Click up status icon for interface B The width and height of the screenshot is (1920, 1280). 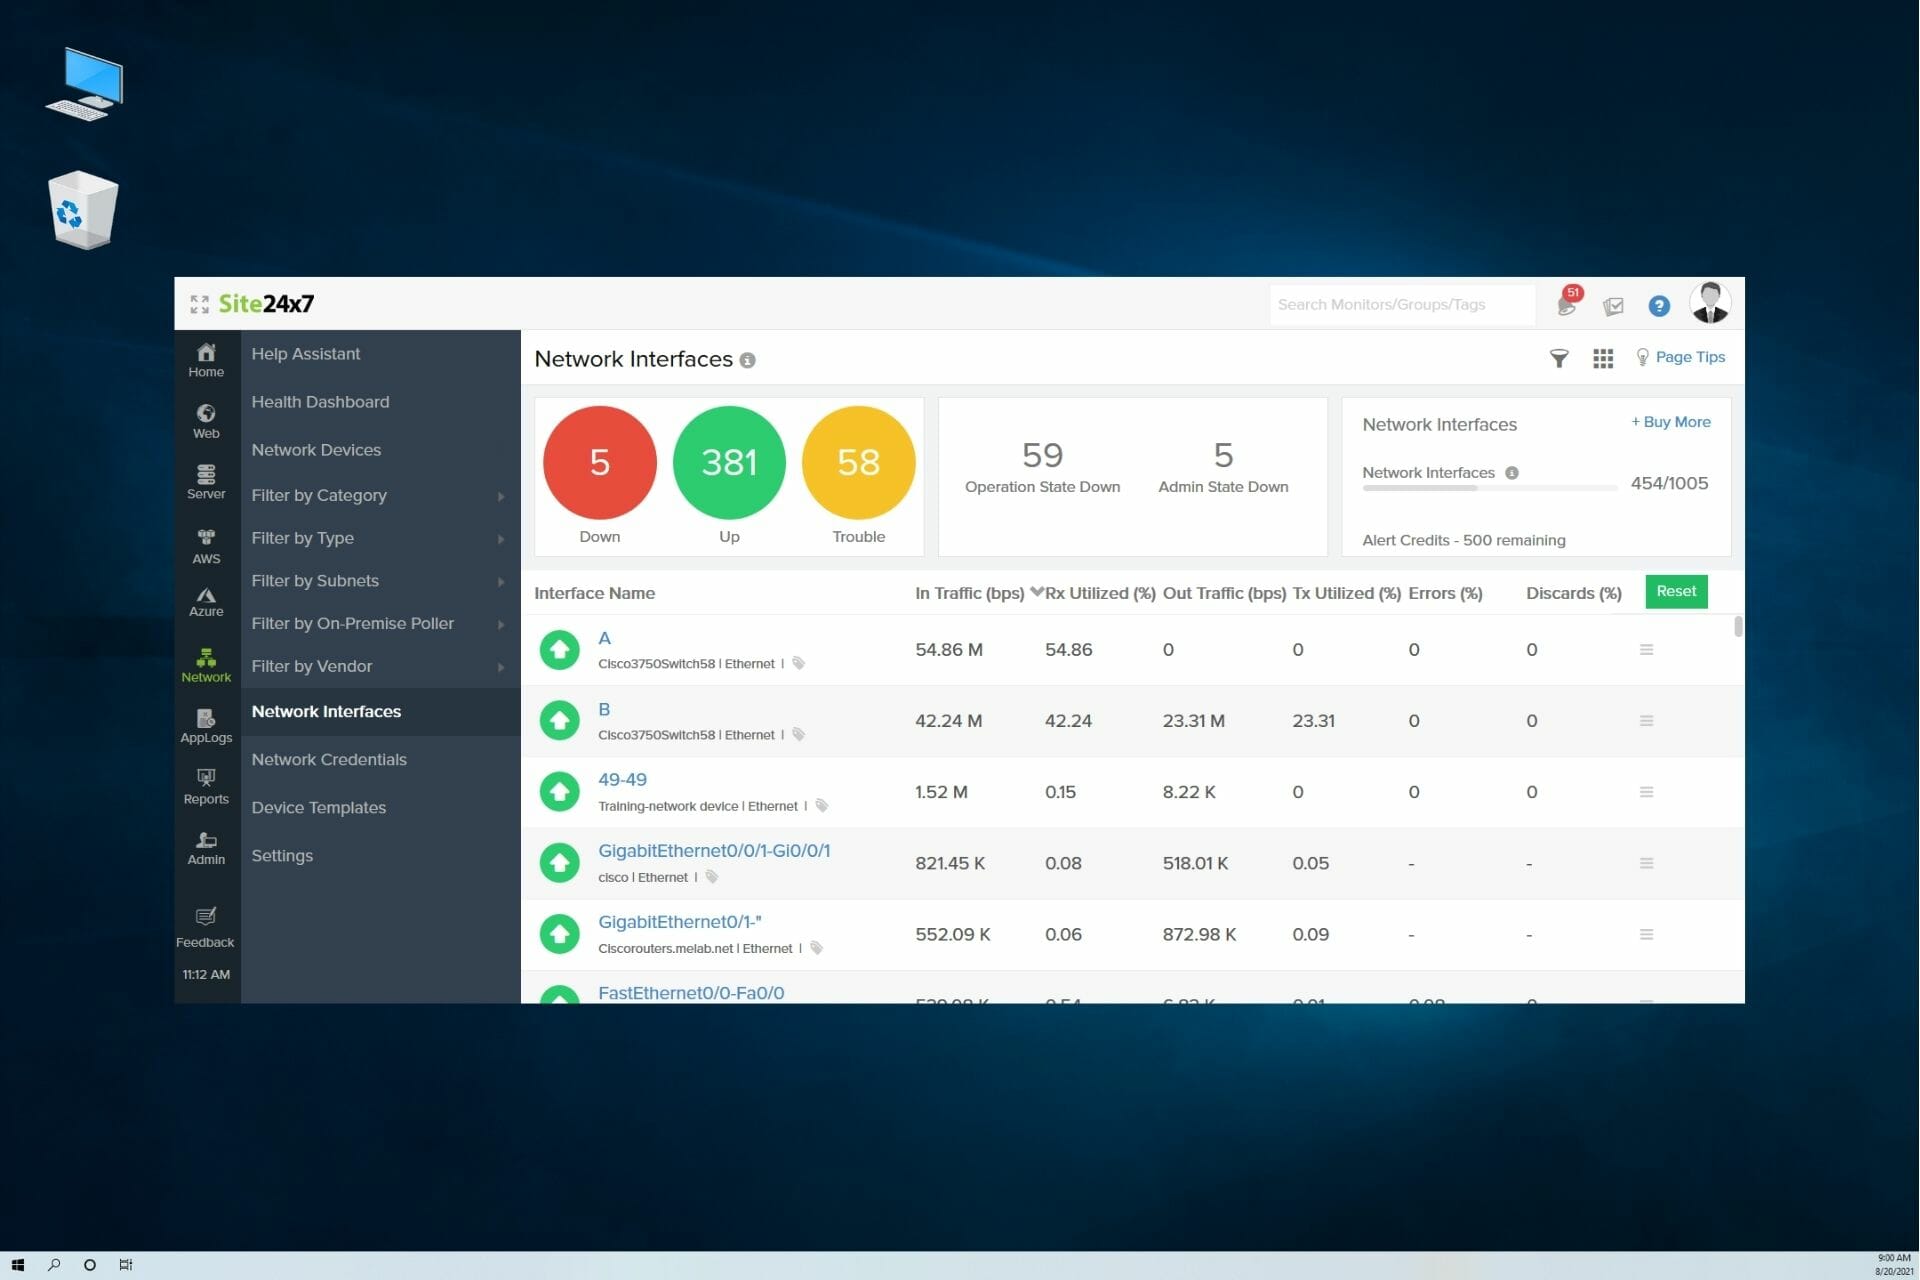[560, 720]
